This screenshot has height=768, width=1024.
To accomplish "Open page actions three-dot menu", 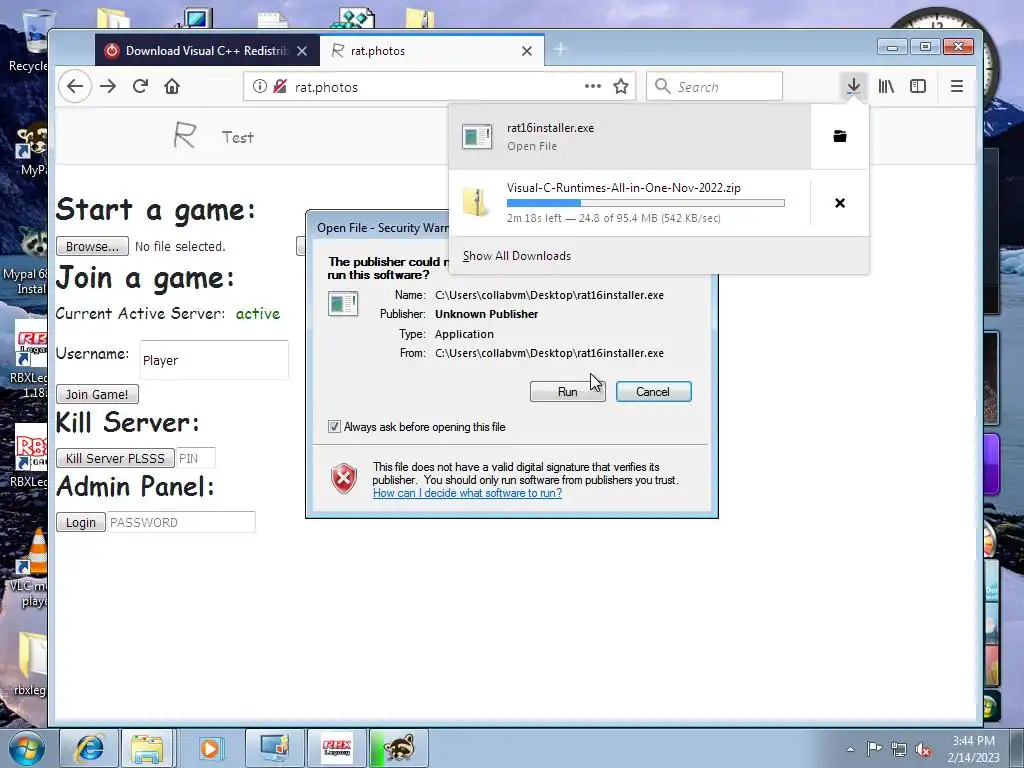I will [592, 86].
